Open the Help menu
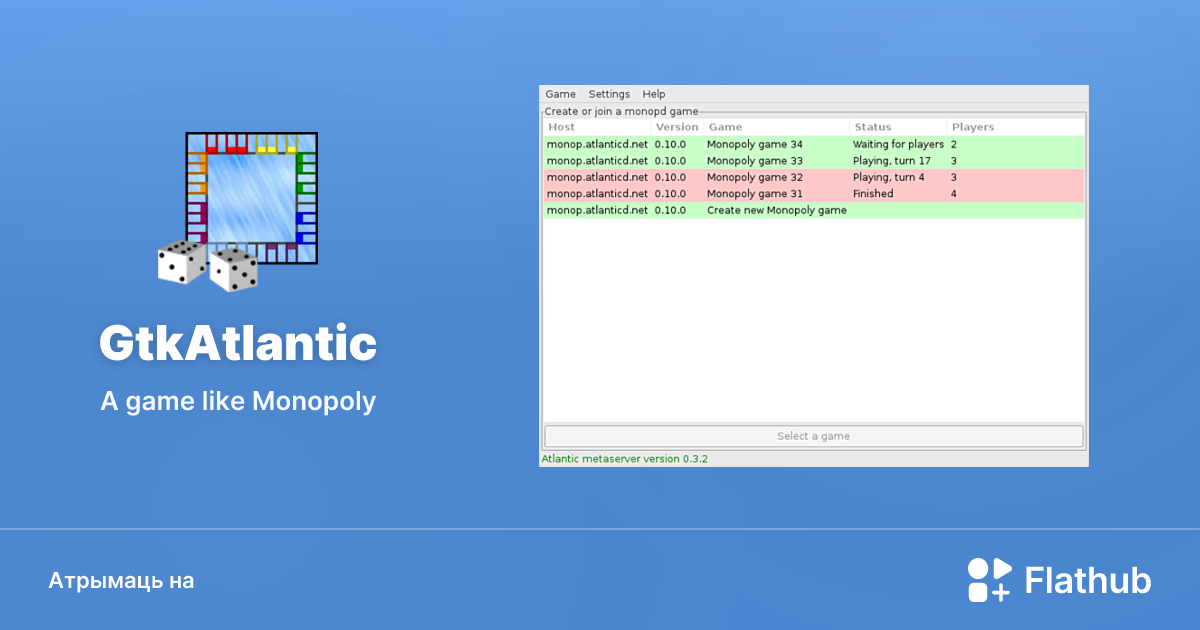 654,93
